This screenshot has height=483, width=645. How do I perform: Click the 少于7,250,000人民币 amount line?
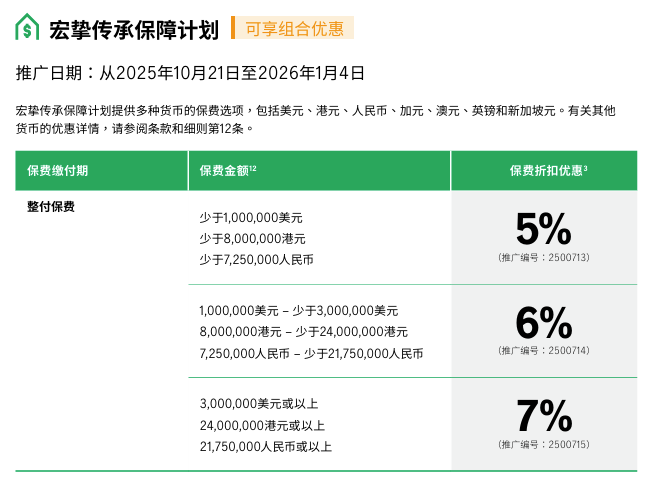[256, 260]
